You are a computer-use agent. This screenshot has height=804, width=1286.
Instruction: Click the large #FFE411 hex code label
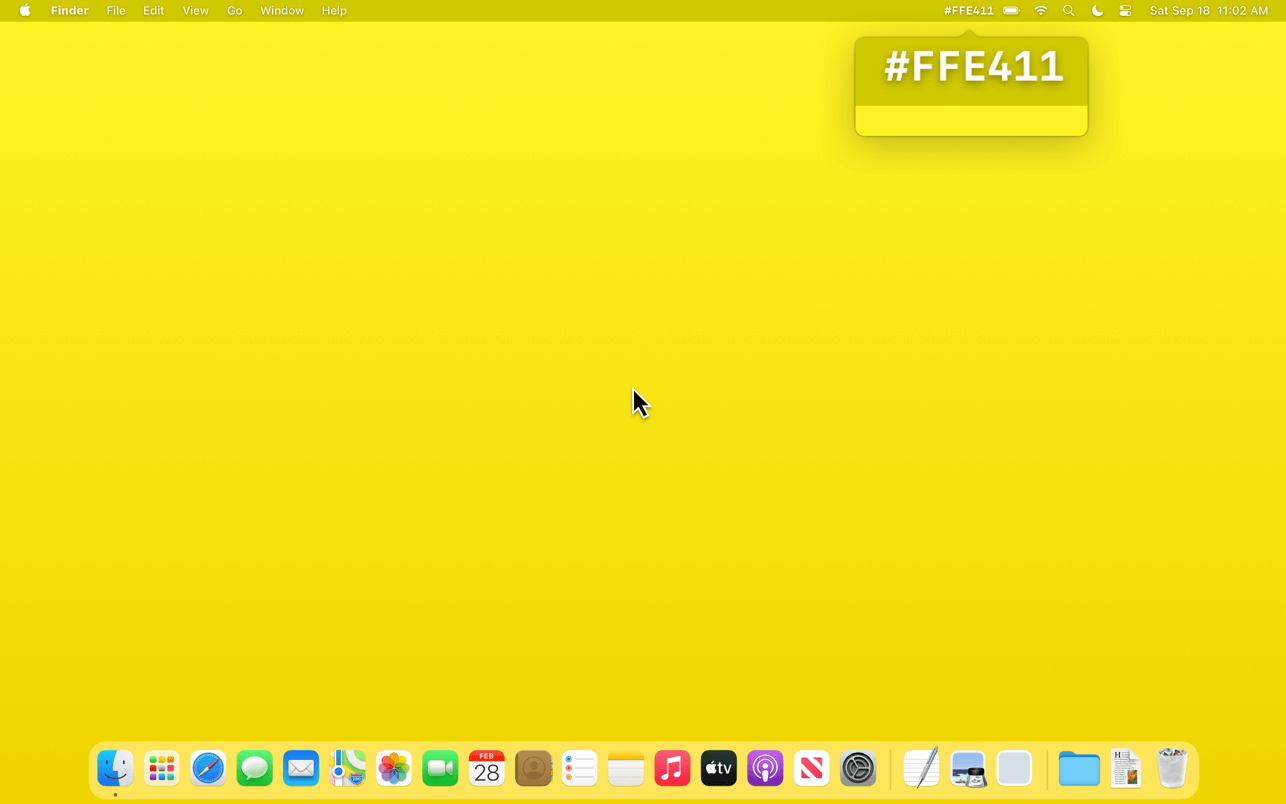973,67
